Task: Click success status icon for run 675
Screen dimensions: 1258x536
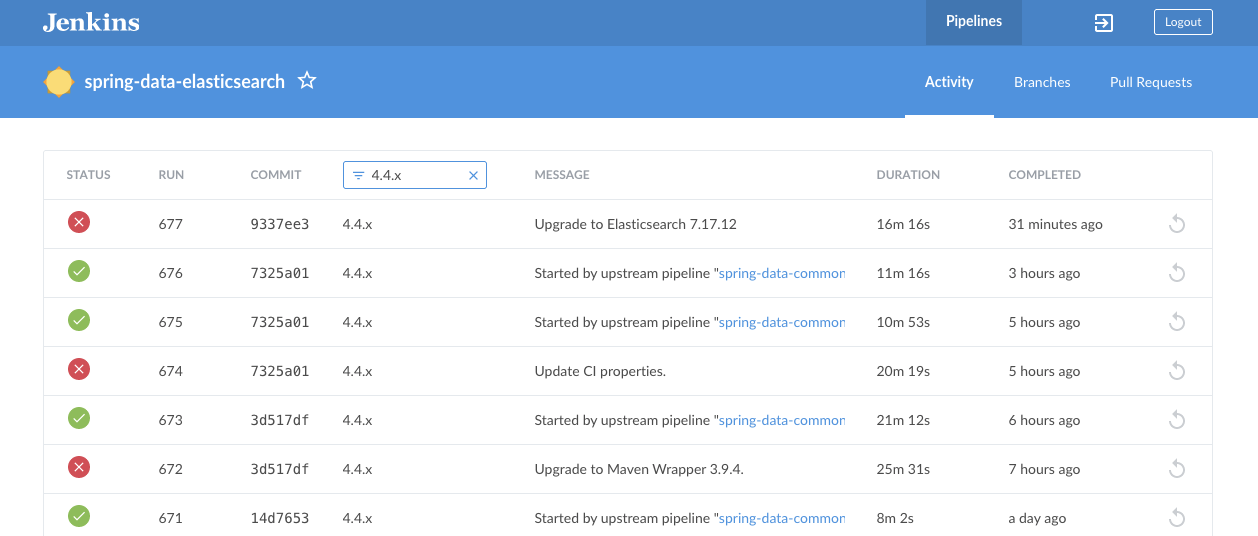Action: coord(79,321)
